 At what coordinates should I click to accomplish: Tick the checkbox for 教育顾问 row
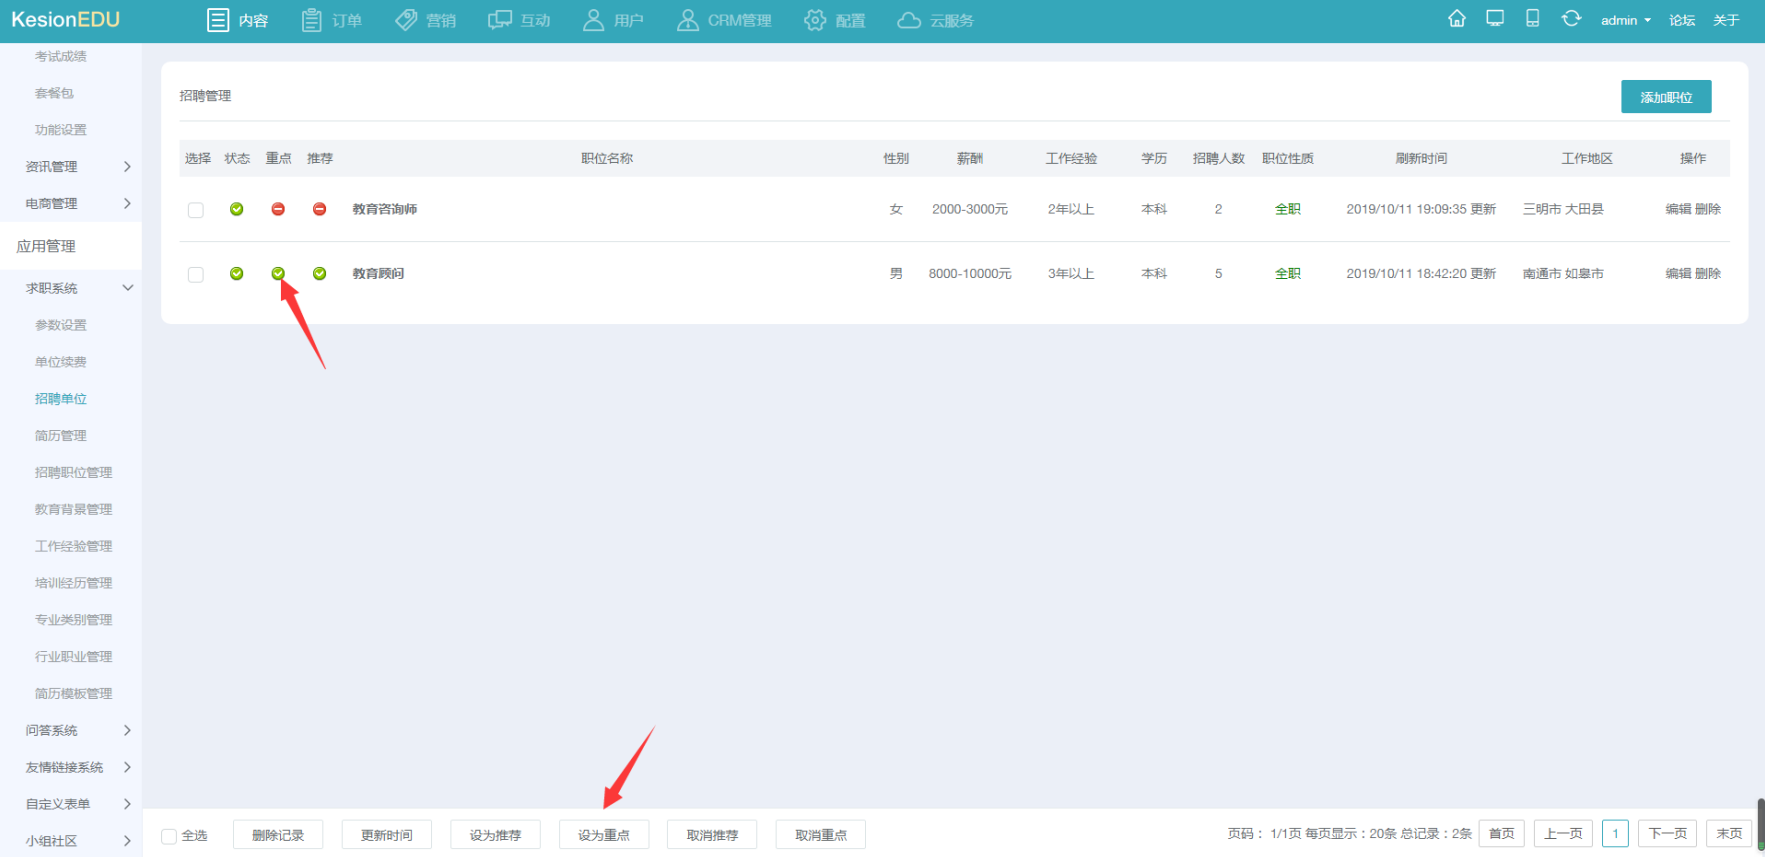pyautogui.click(x=196, y=274)
